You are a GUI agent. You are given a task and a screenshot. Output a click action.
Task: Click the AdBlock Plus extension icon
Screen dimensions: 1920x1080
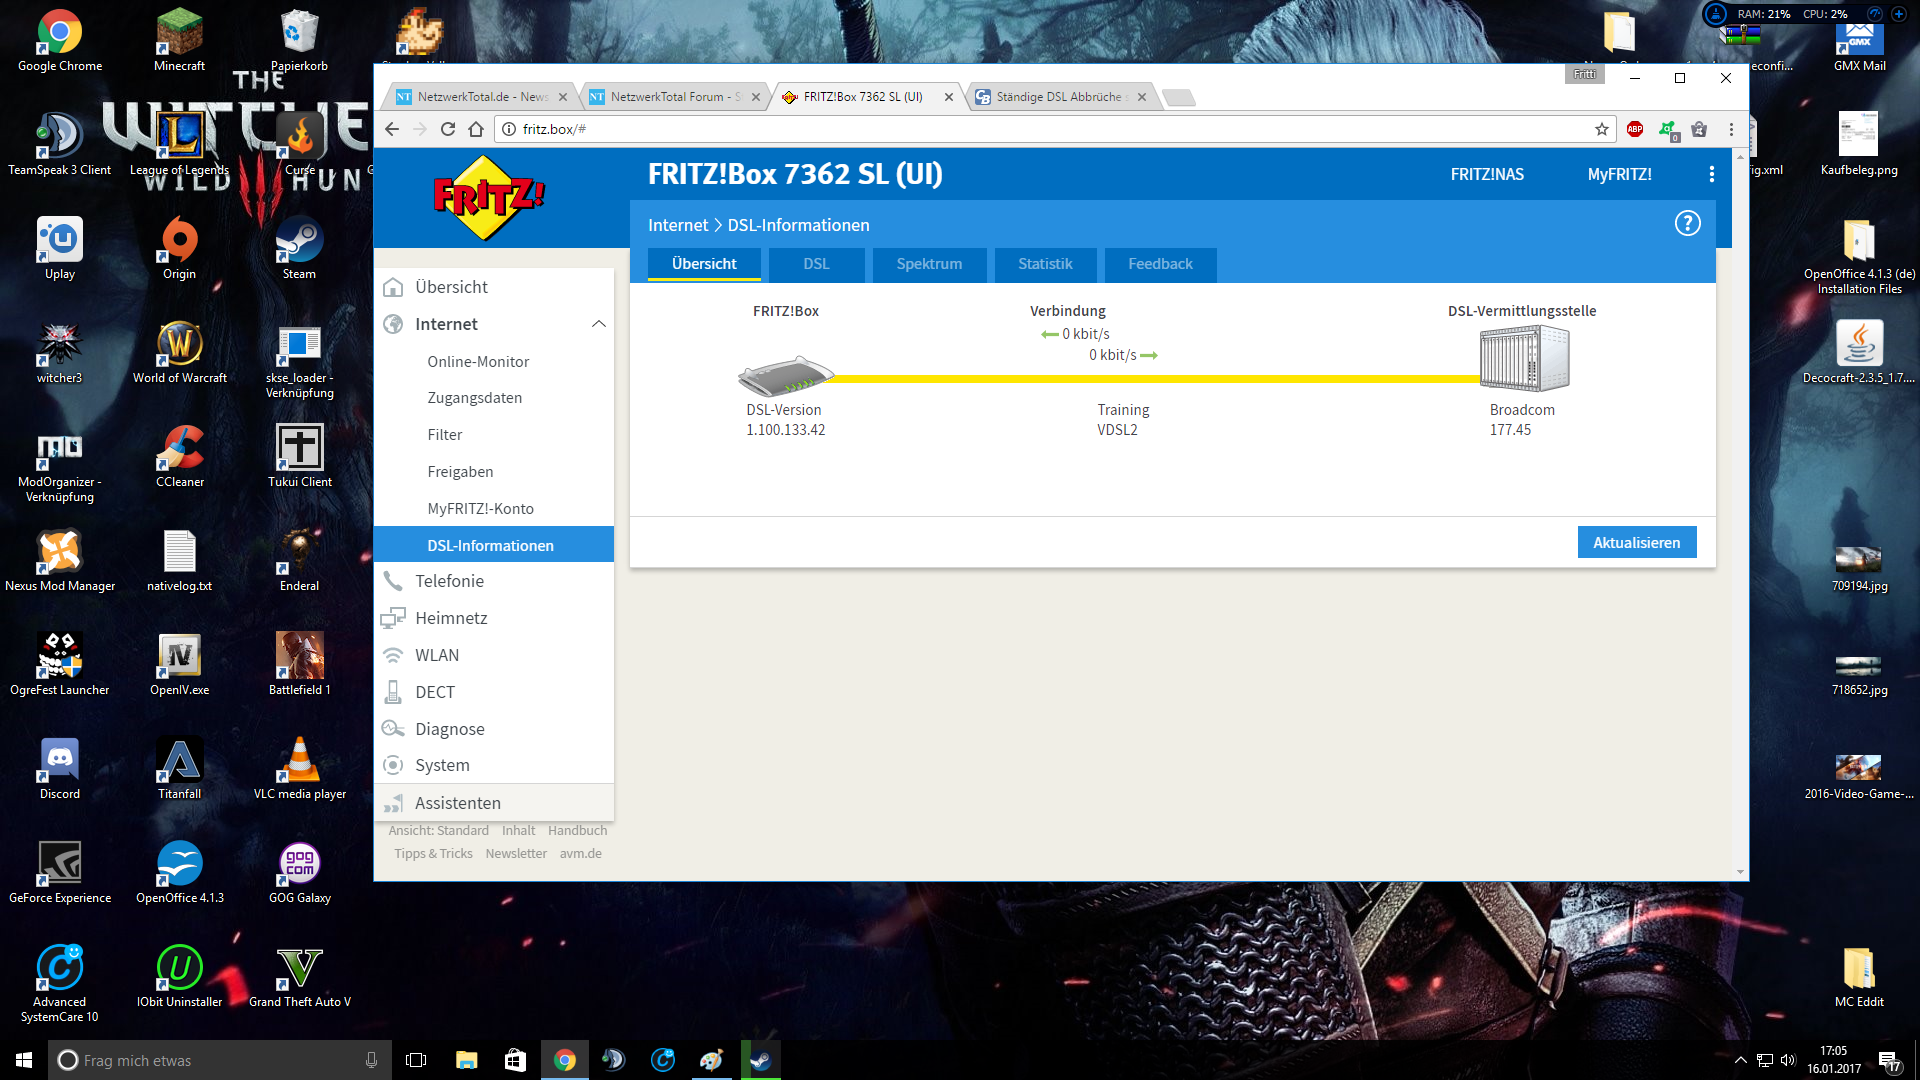pos(1635,129)
